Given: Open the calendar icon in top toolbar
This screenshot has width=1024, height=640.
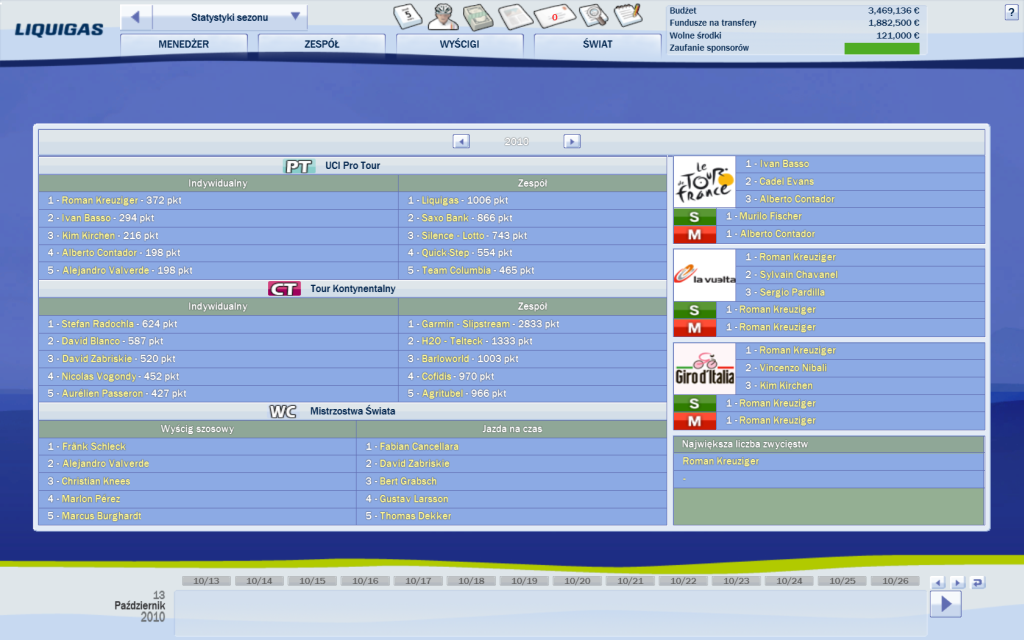Looking at the screenshot, I should [x=408, y=16].
